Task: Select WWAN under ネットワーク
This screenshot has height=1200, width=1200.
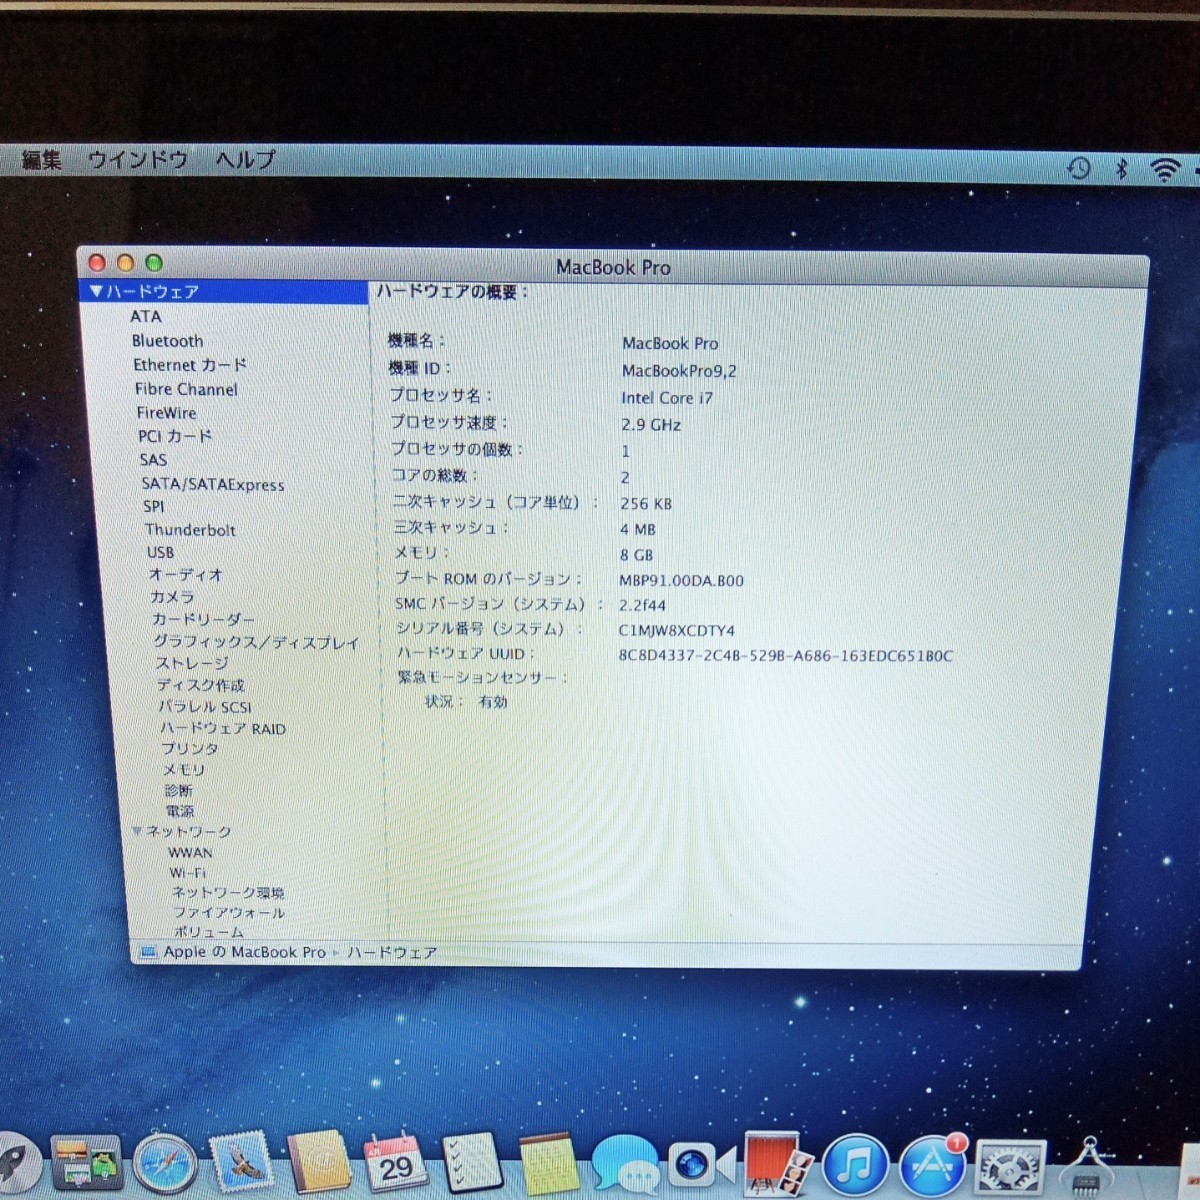Action: 190,853
